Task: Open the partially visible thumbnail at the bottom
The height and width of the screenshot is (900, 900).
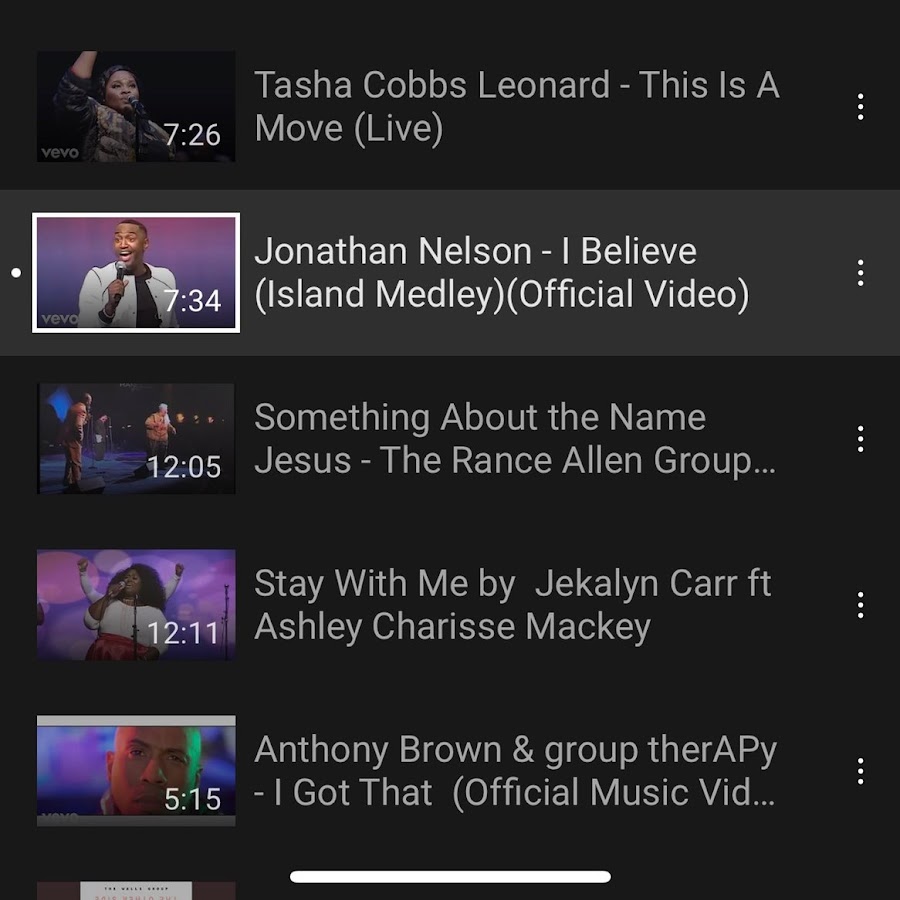Action: 136,891
